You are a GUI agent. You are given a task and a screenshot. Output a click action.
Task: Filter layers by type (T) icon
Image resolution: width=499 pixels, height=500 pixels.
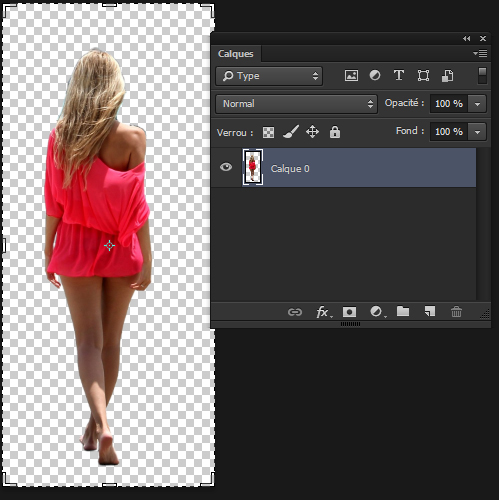click(x=399, y=75)
